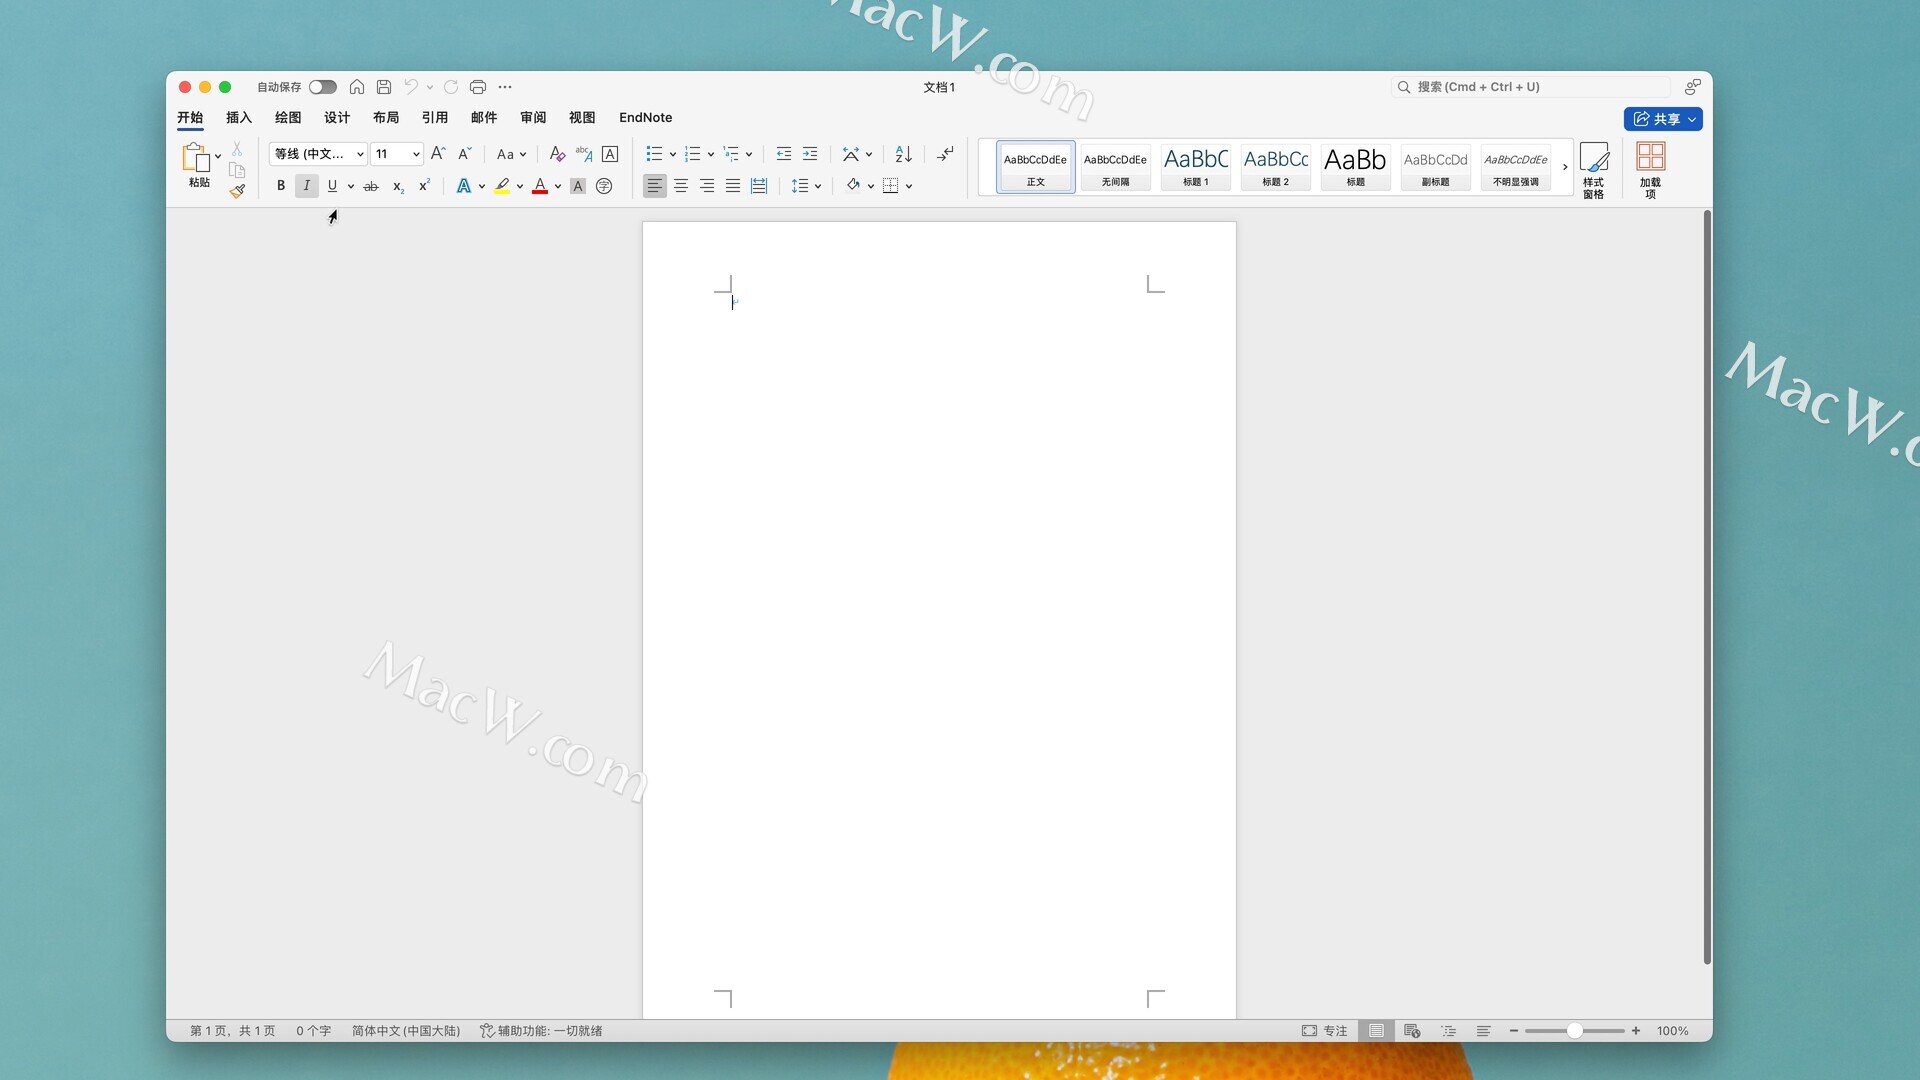Viewport: 1920px width, 1080px height.
Task: Apply the 标题 1 style
Action: tap(1196, 166)
